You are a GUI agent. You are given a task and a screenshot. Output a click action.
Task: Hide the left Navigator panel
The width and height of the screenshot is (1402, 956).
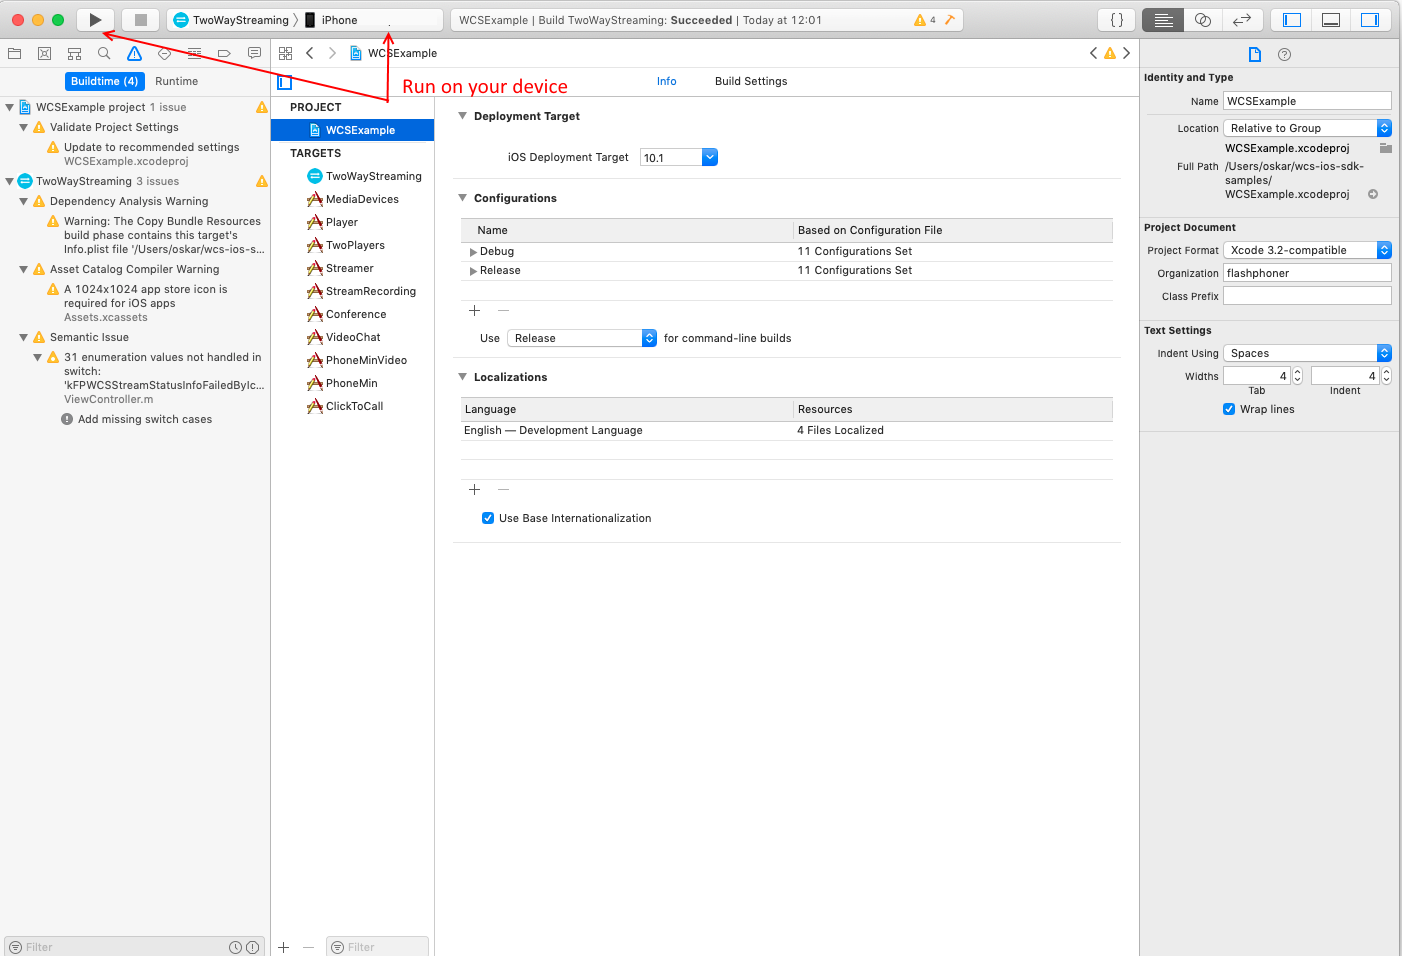click(x=1292, y=20)
